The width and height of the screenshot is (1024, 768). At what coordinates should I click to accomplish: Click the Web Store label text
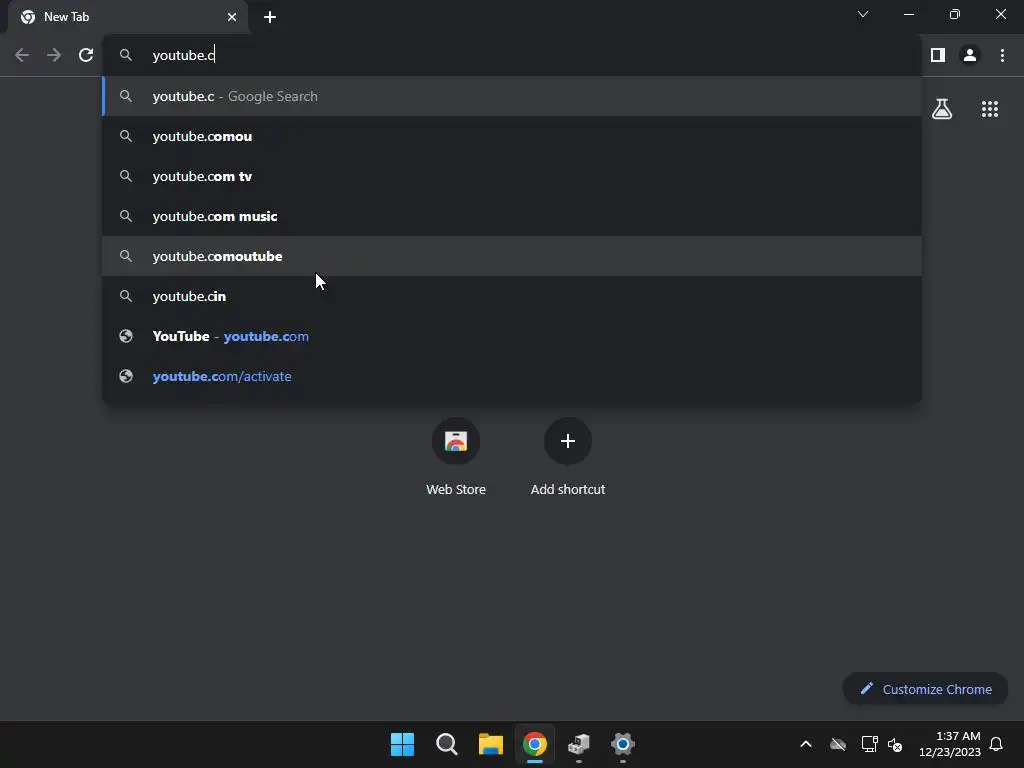coord(456,489)
